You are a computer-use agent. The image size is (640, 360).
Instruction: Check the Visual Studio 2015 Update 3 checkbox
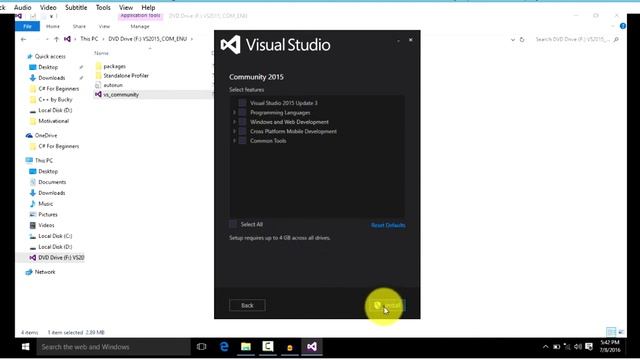(242, 103)
